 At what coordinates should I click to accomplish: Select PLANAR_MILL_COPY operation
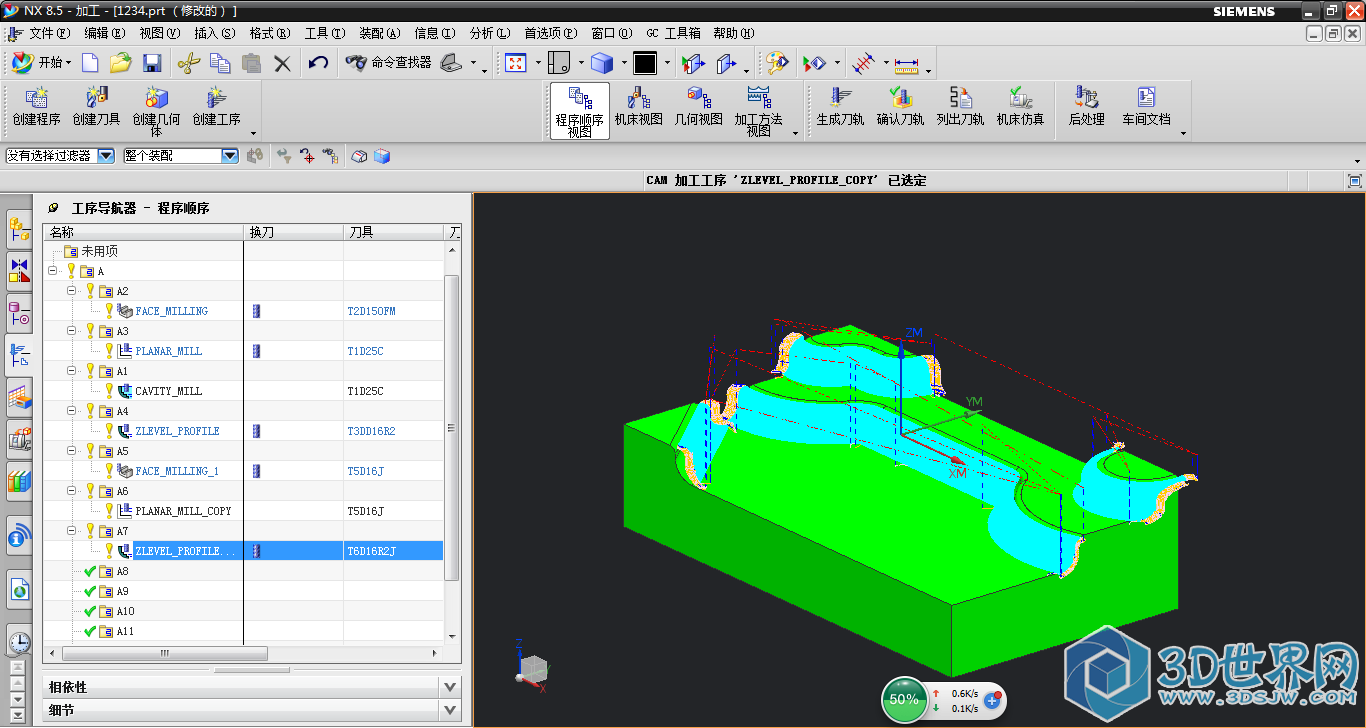[183, 511]
